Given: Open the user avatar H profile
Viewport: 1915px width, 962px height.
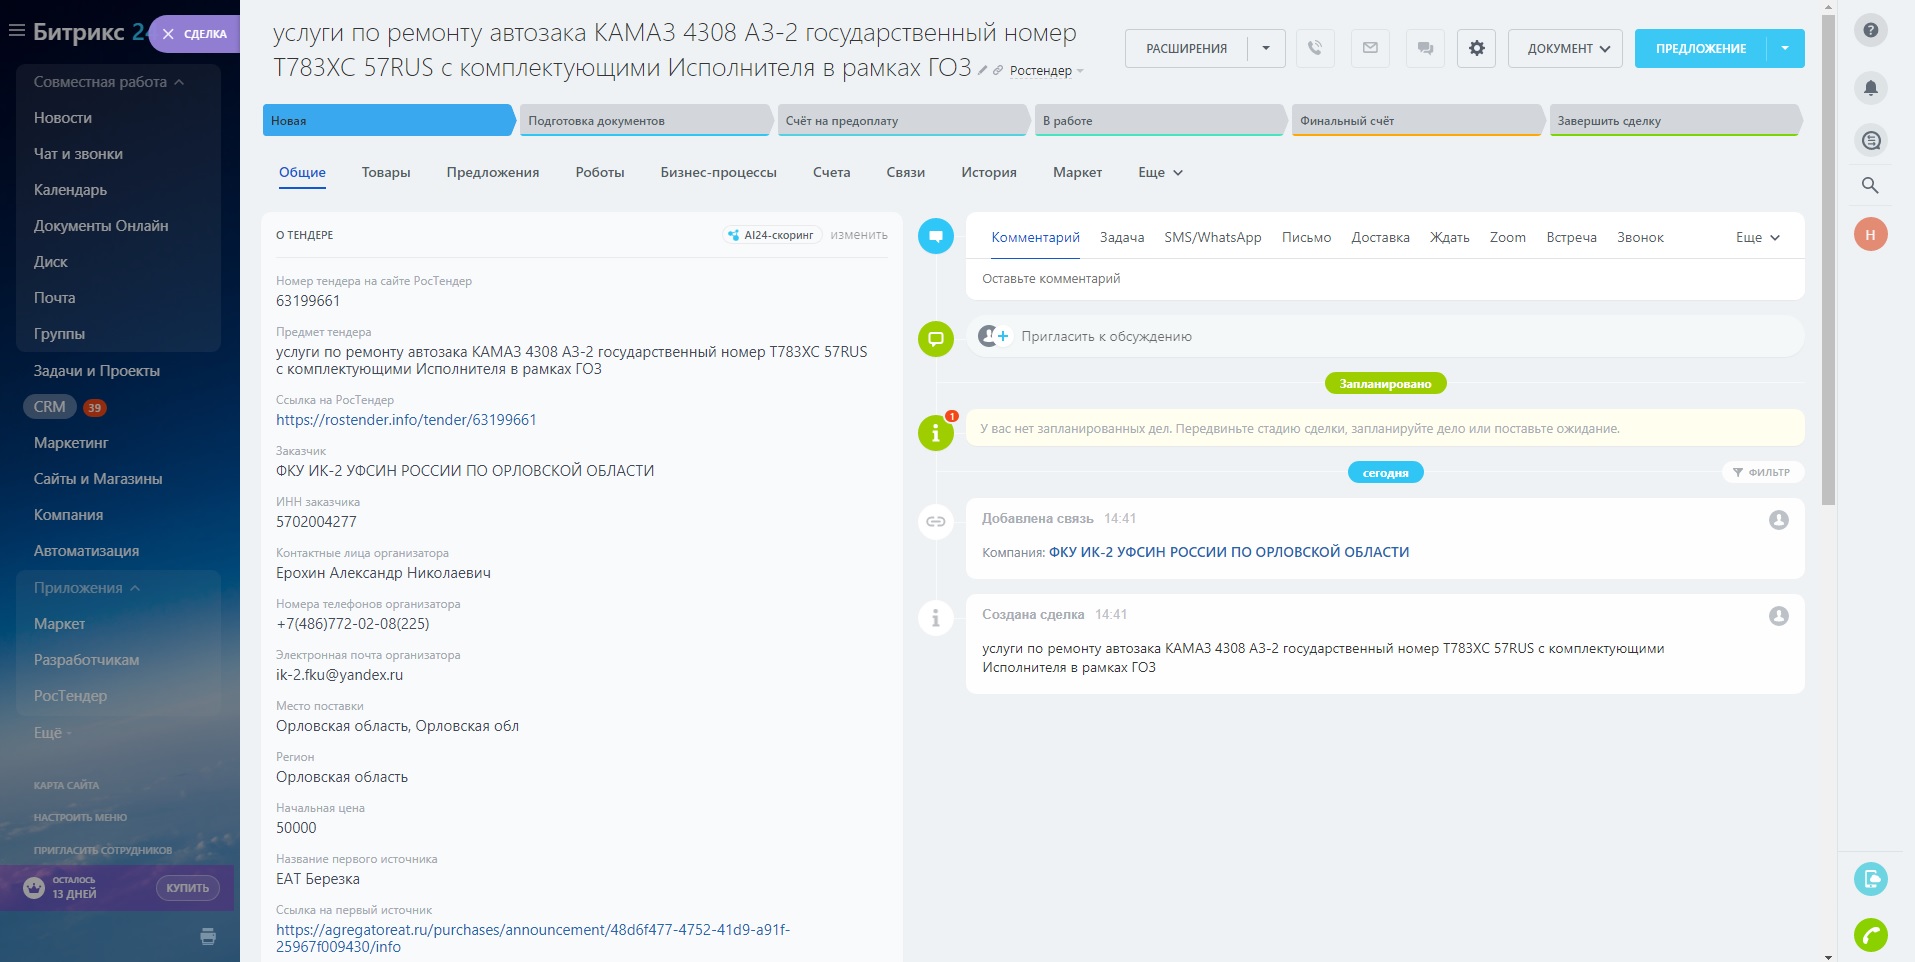Looking at the screenshot, I should (1871, 235).
